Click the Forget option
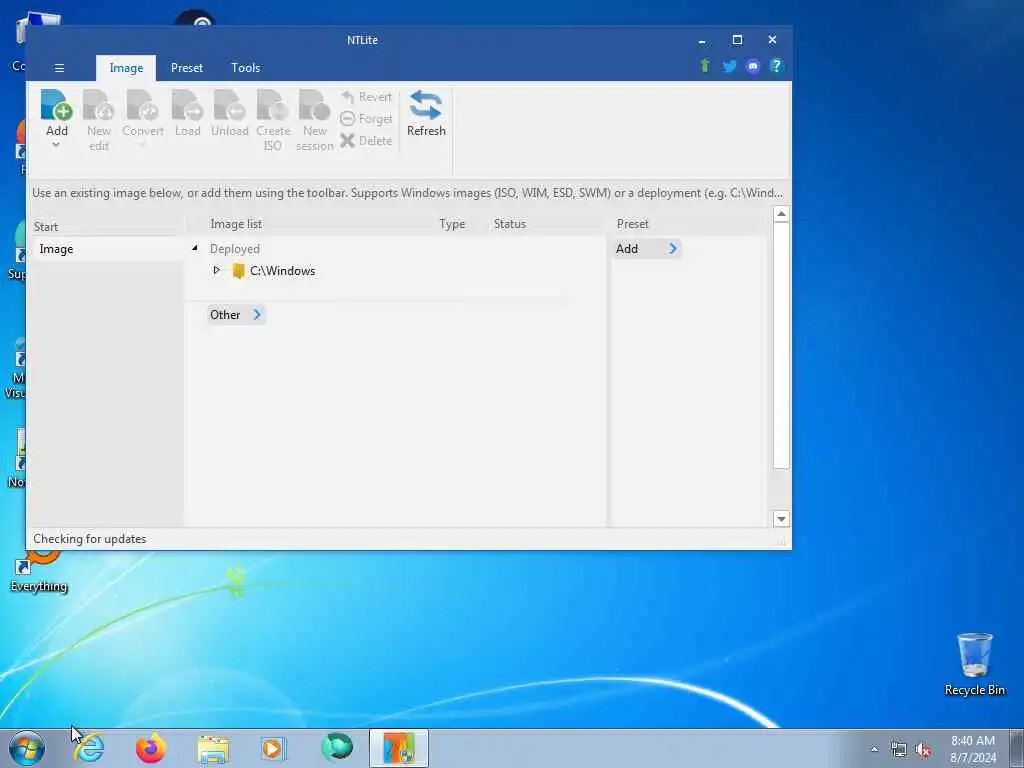The width and height of the screenshot is (1024, 768). (x=366, y=119)
